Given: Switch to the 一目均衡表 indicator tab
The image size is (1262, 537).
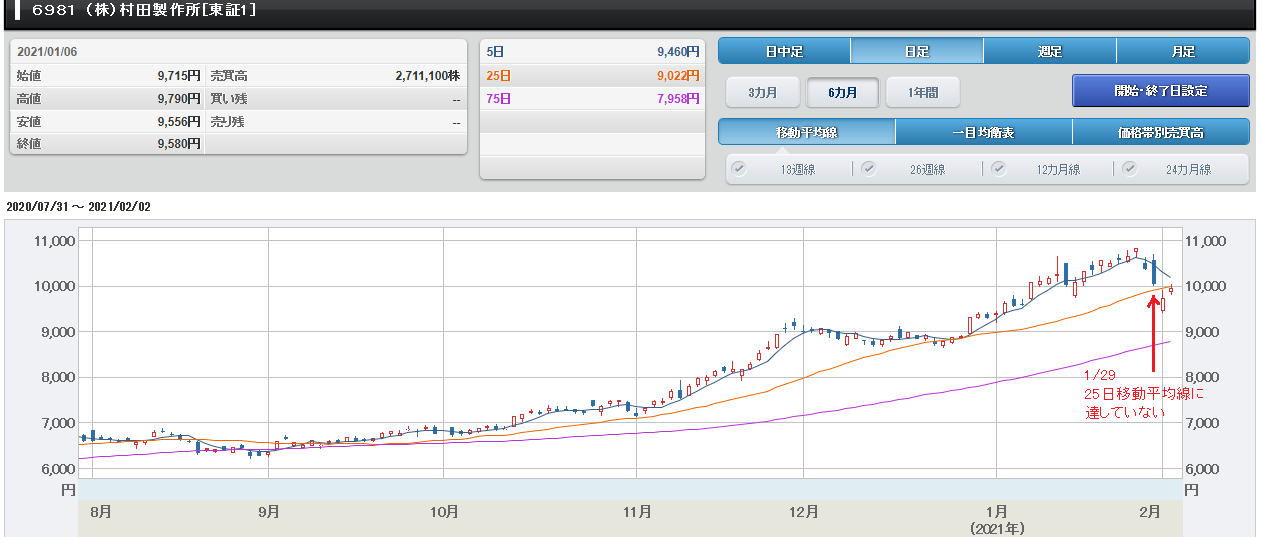Looking at the screenshot, I should (983, 132).
